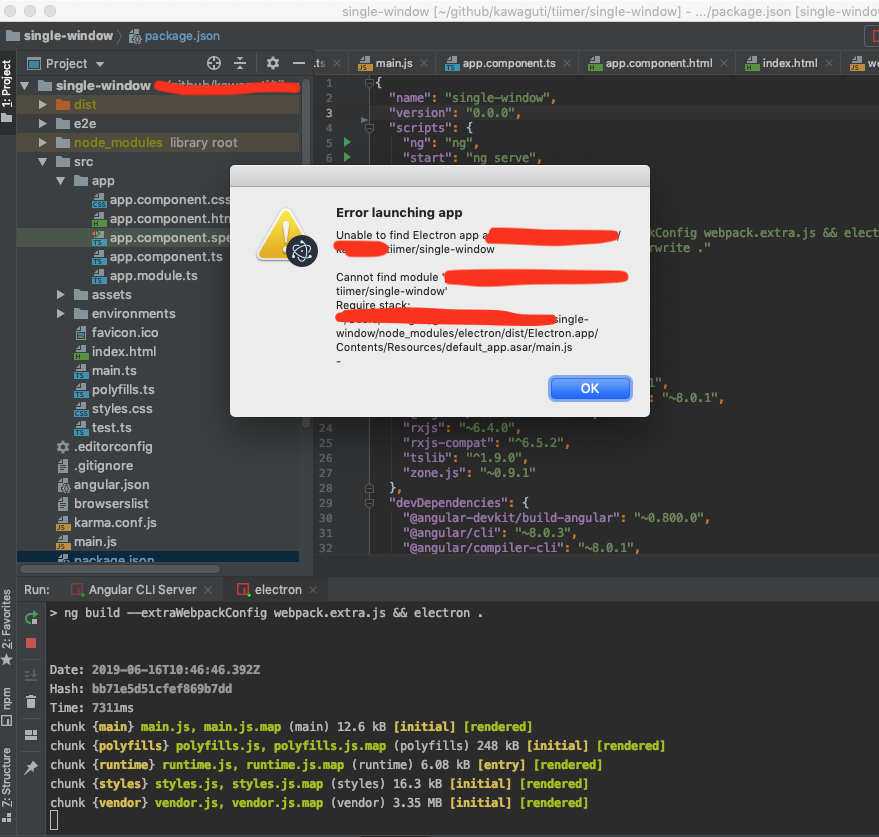Run the ng script from gutter arrow
Image resolution: width=879 pixels, height=837 pixels.
click(x=347, y=142)
